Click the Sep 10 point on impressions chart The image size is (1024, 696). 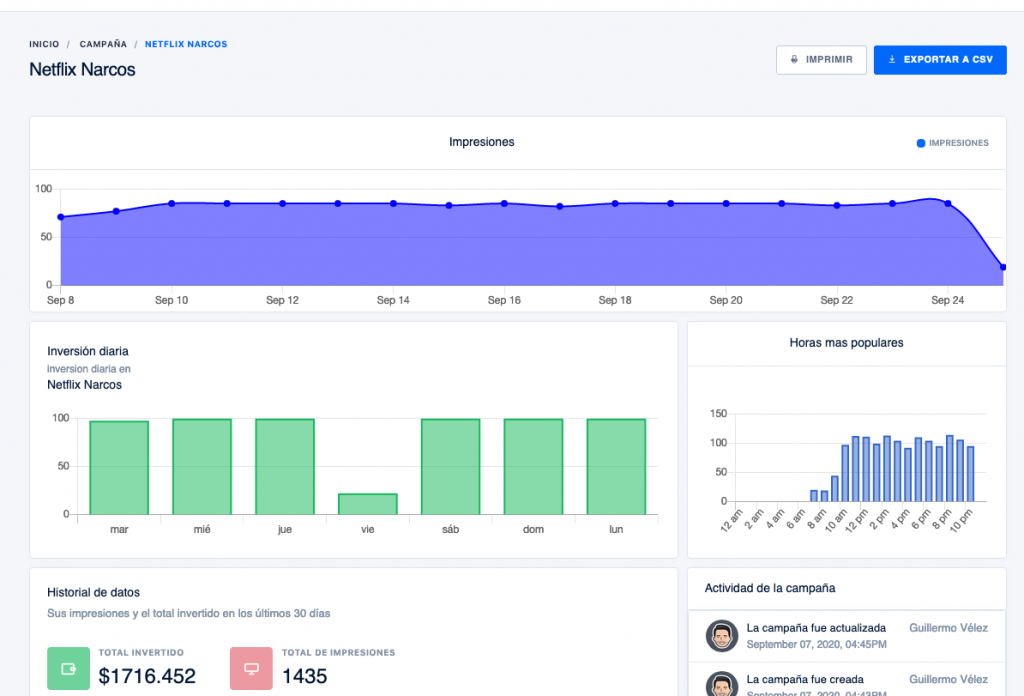[x=172, y=203]
